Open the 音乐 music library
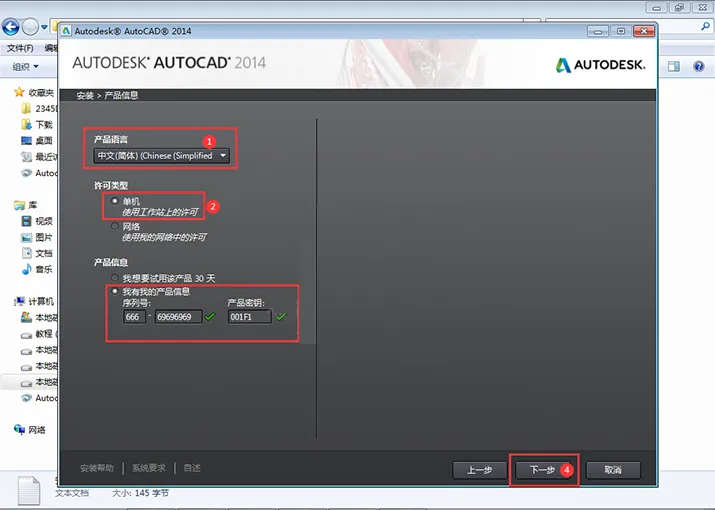Viewport: 715px width, 510px height. [x=43, y=269]
